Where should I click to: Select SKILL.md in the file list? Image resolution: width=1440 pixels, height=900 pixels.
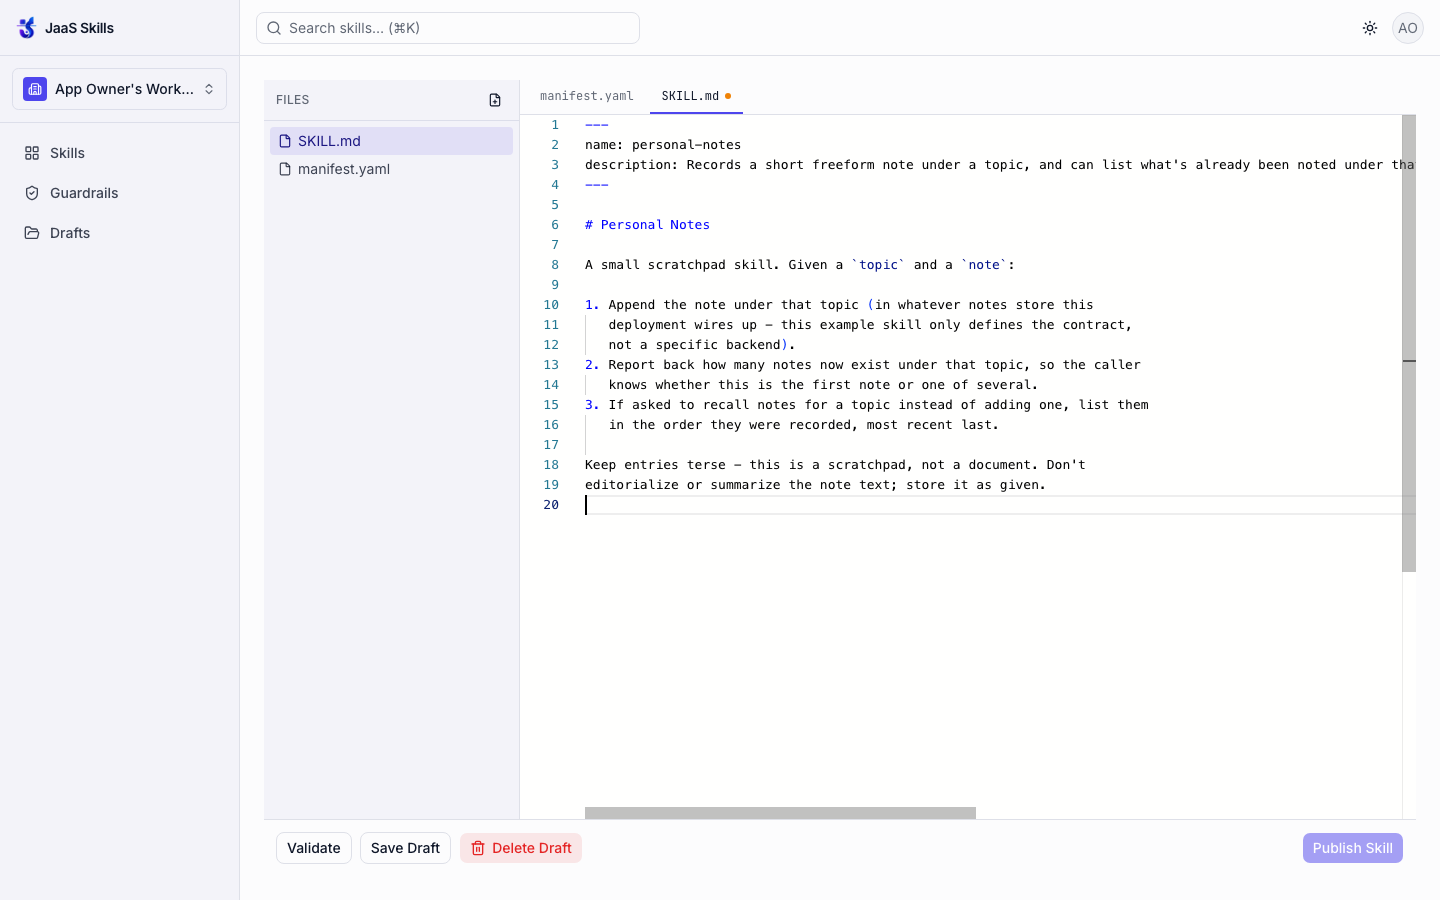point(391,141)
